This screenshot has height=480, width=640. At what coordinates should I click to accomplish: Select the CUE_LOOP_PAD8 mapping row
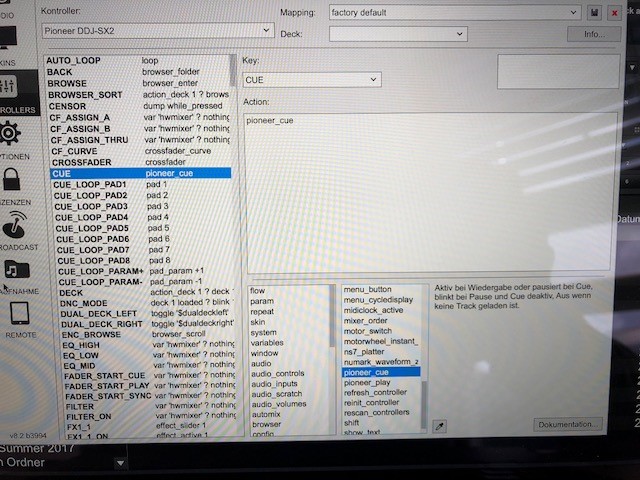pyautogui.click(x=144, y=260)
